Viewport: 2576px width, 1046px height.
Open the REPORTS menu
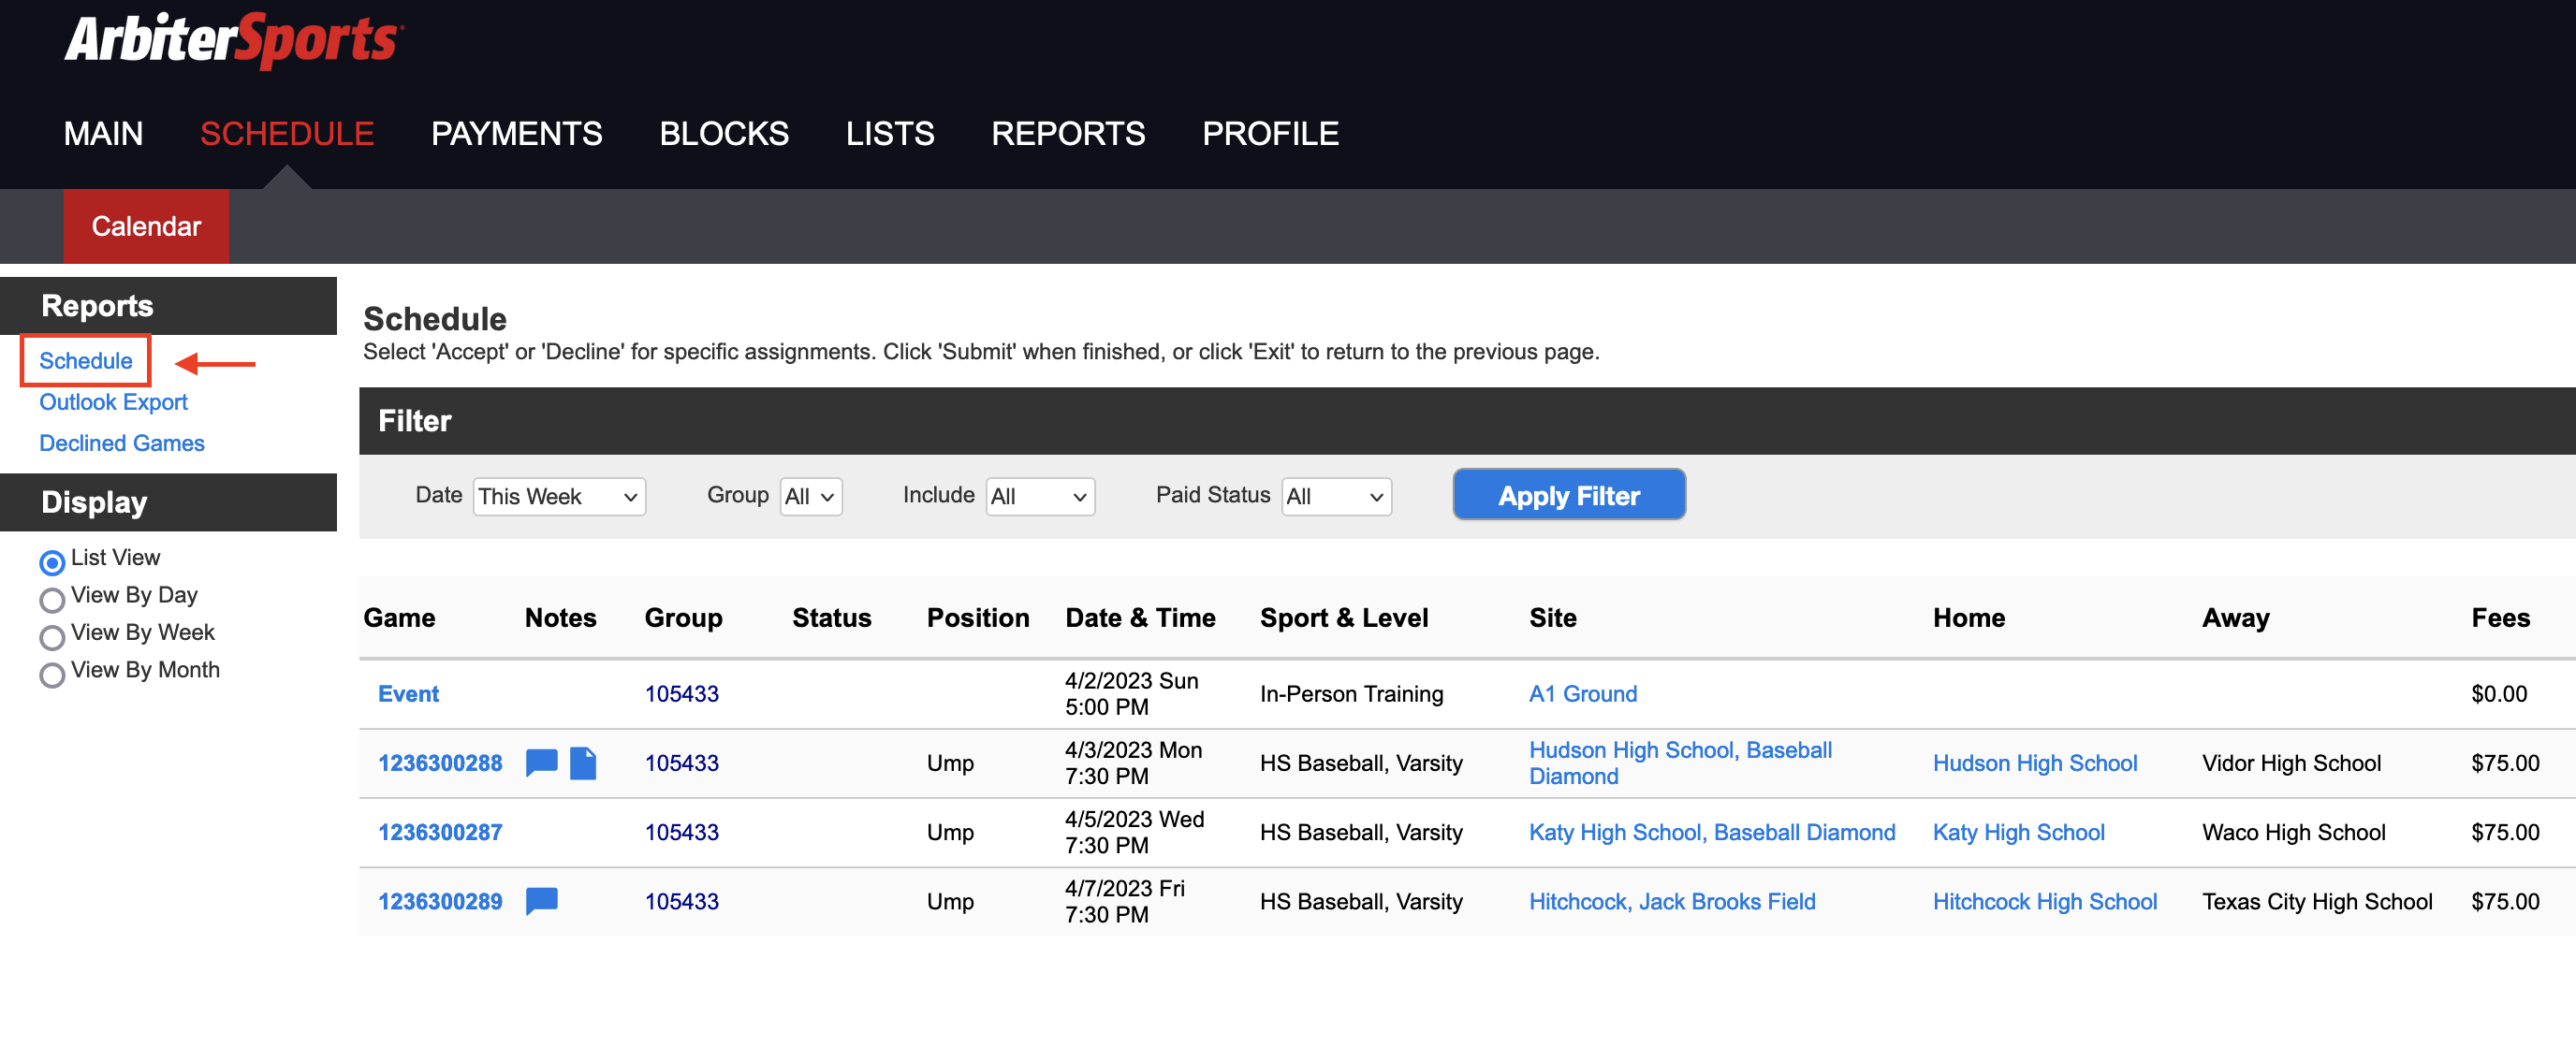pos(1068,133)
